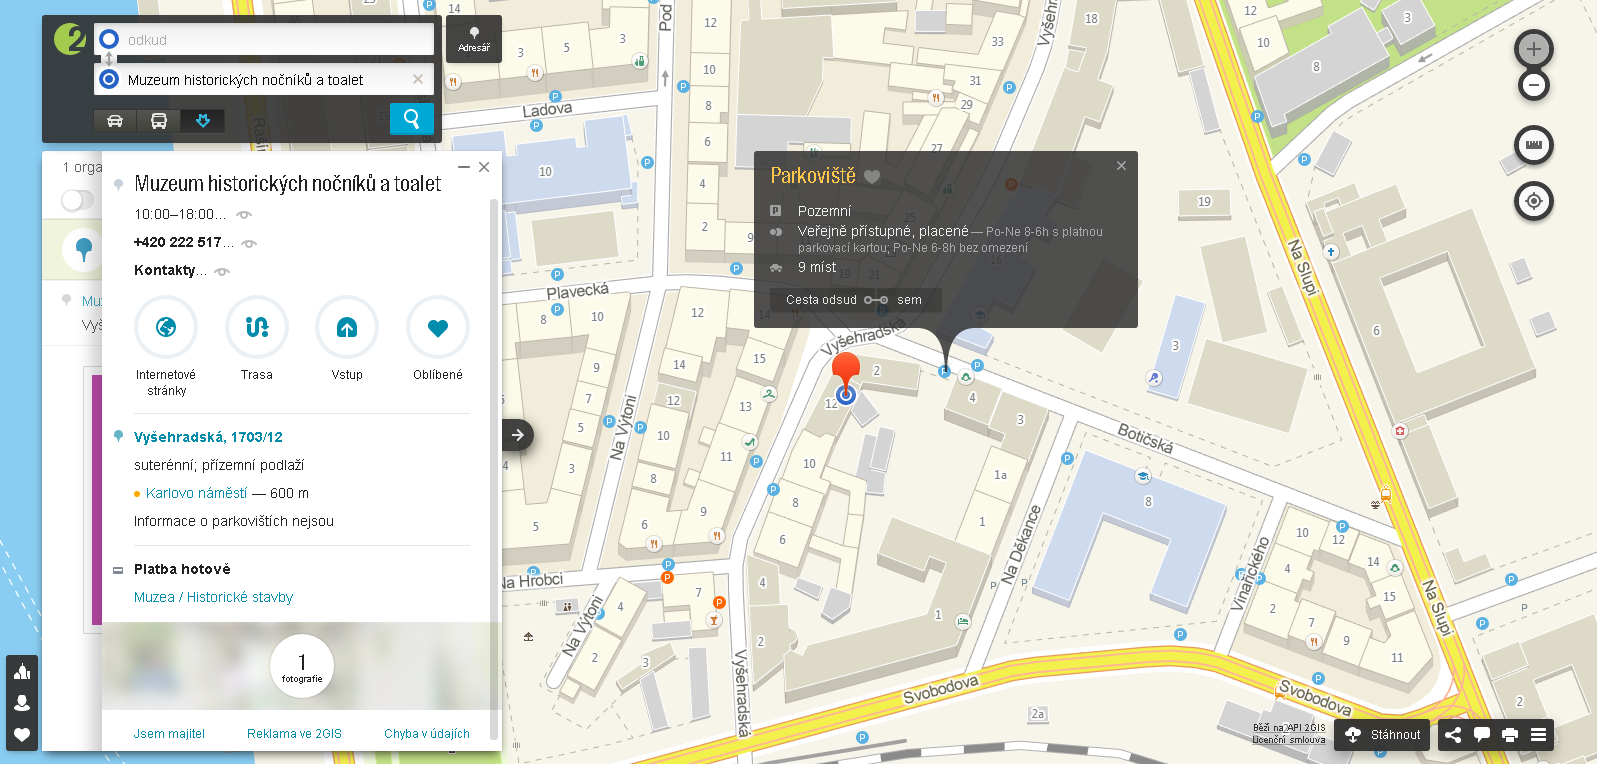Expand full opening hours 10:00–18:00
1597x764 pixels.
[244, 214]
